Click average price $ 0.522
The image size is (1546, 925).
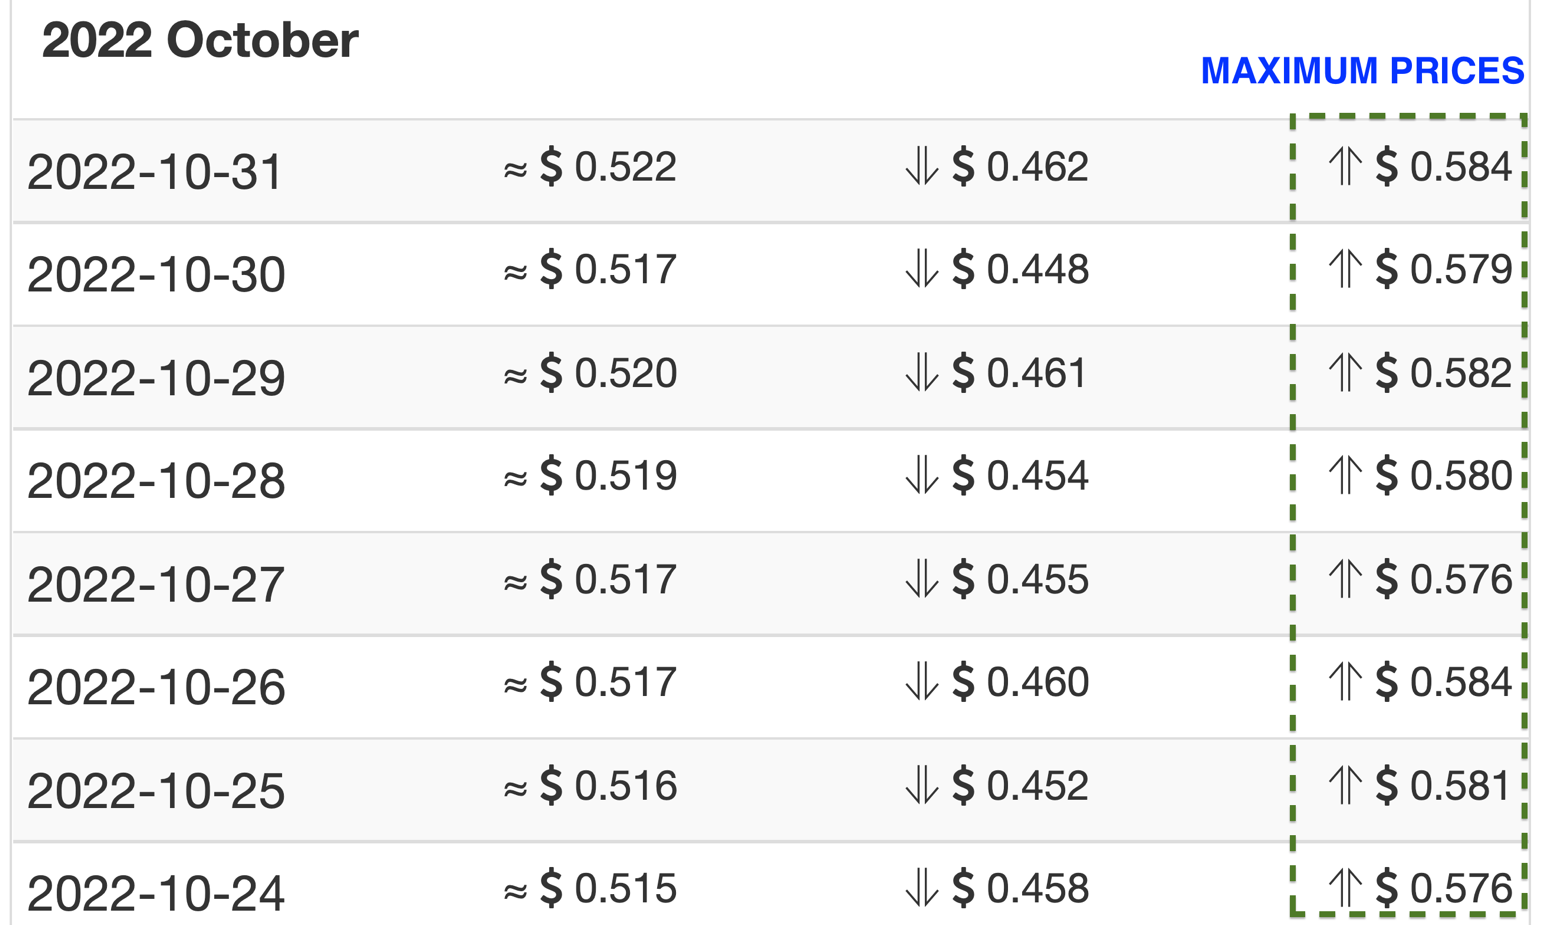point(608,166)
